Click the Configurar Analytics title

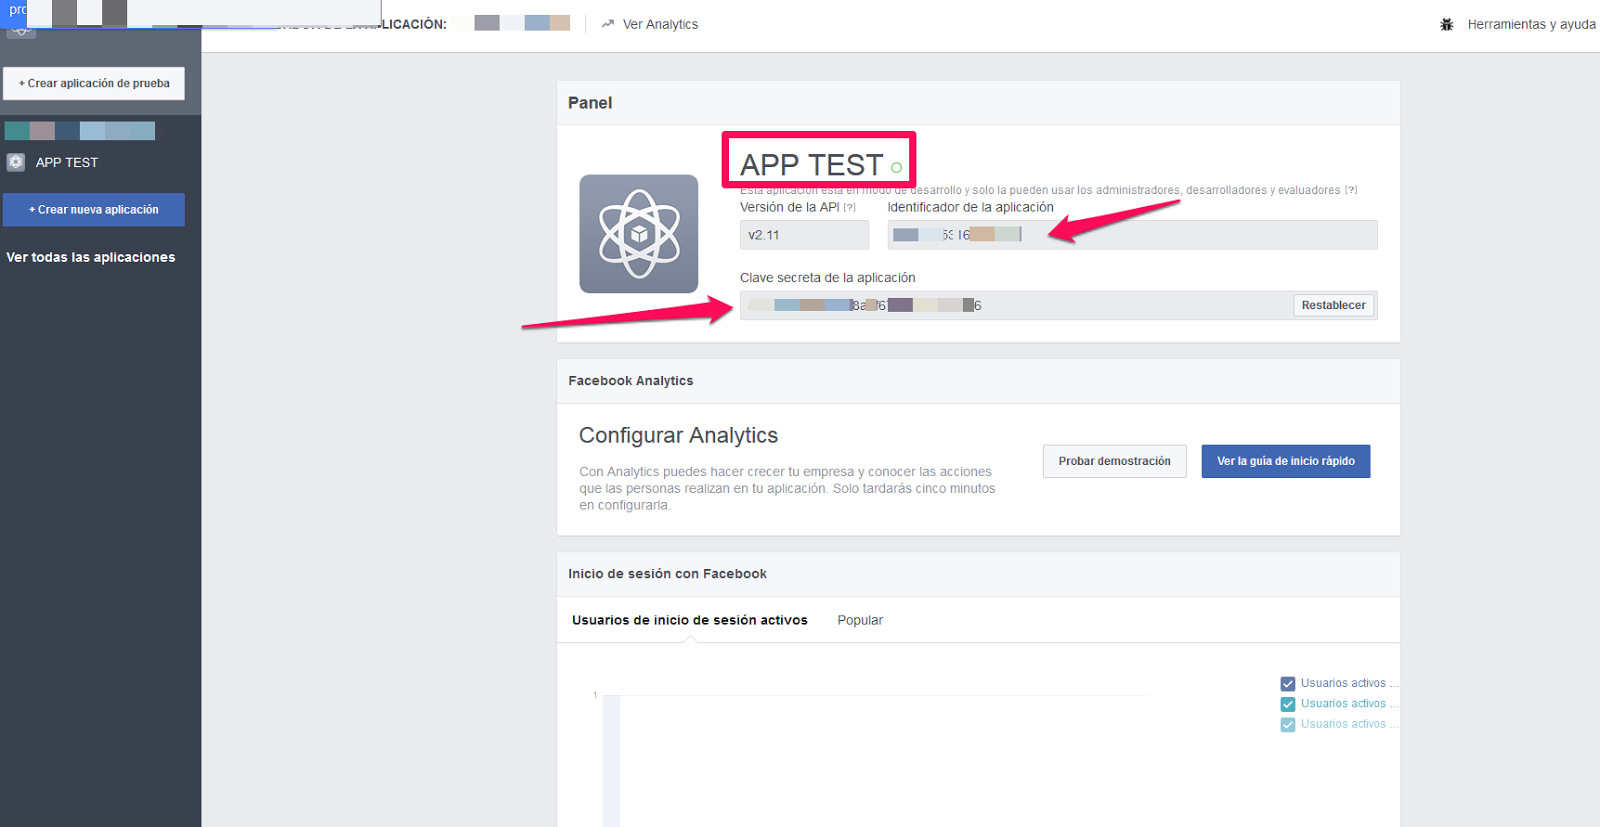click(x=678, y=435)
